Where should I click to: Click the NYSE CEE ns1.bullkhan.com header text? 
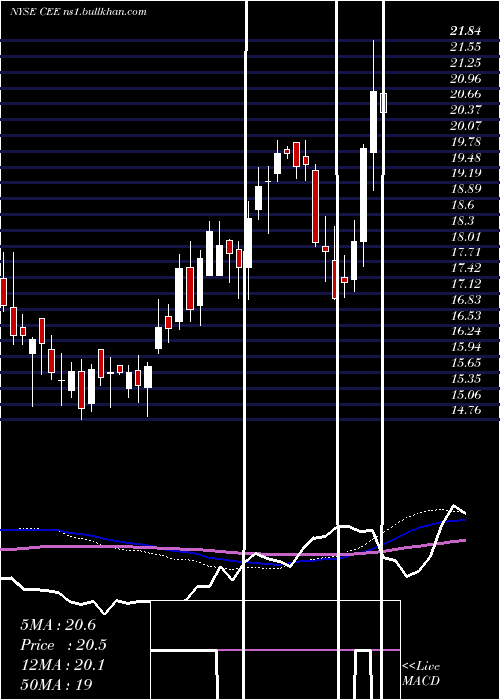coord(78,12)
